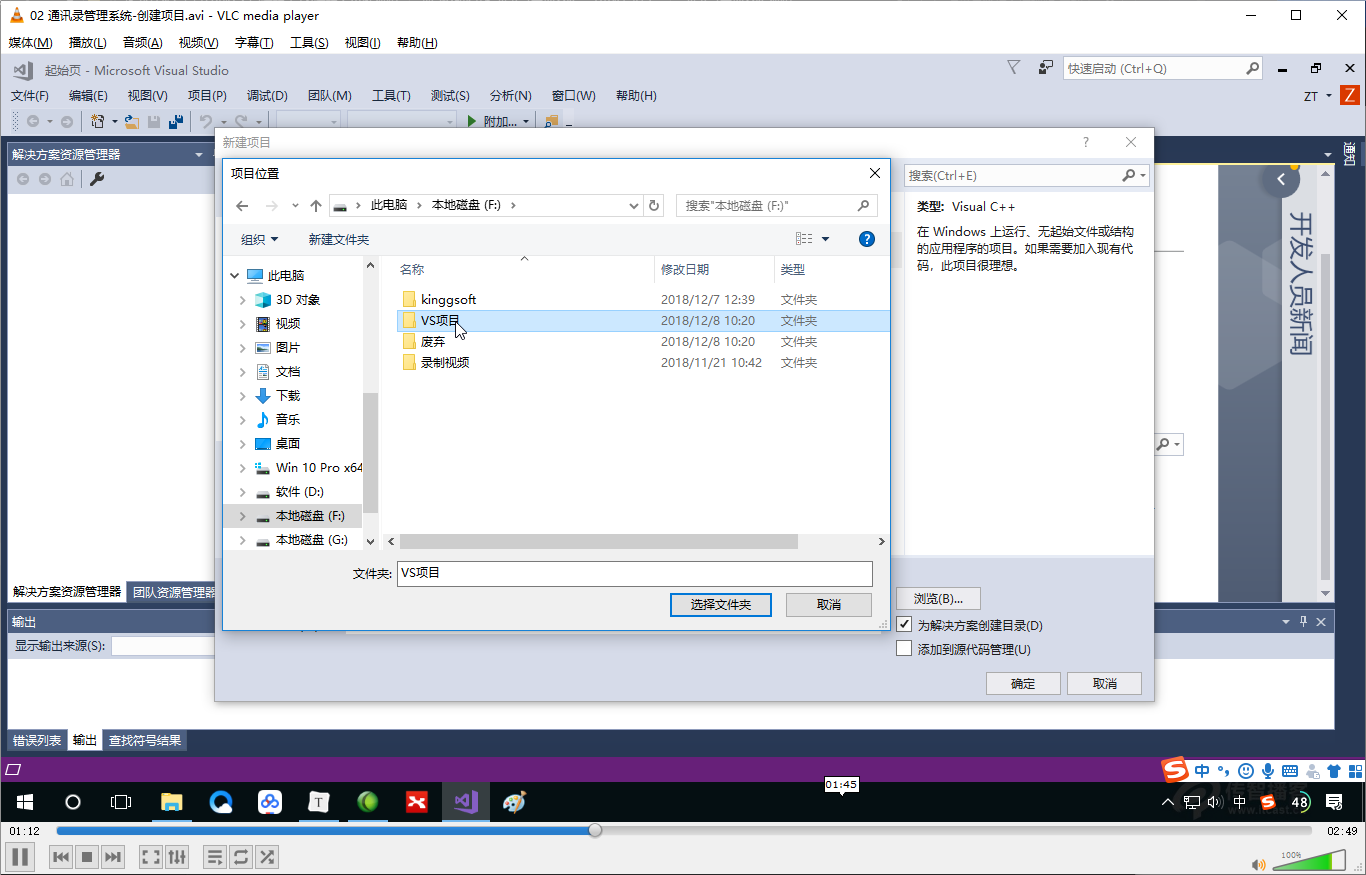Image resolution: width=1366 pixels, height=875 pixels.
Task: Open VLC 音频(A) menu
Action: tap(142, 42)
